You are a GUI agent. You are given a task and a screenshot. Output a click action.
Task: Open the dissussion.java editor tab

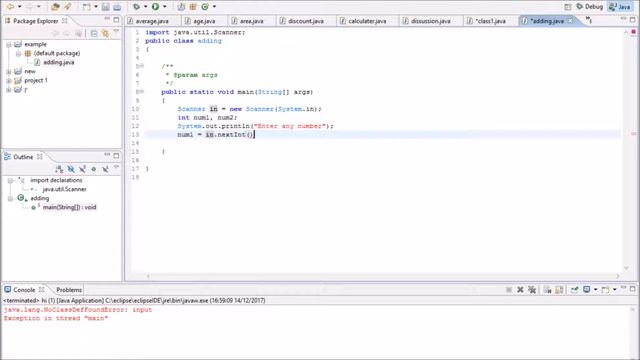coord(431,21)
